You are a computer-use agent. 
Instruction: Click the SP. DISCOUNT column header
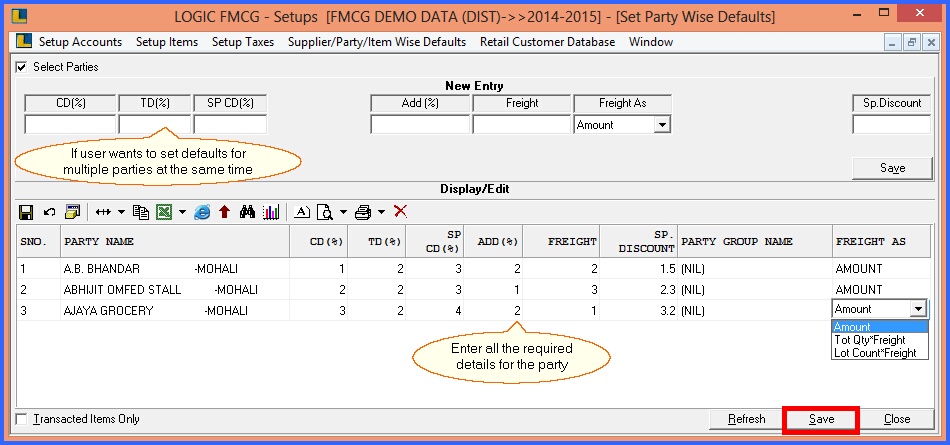pyautogui.click(x=638, y=241)
